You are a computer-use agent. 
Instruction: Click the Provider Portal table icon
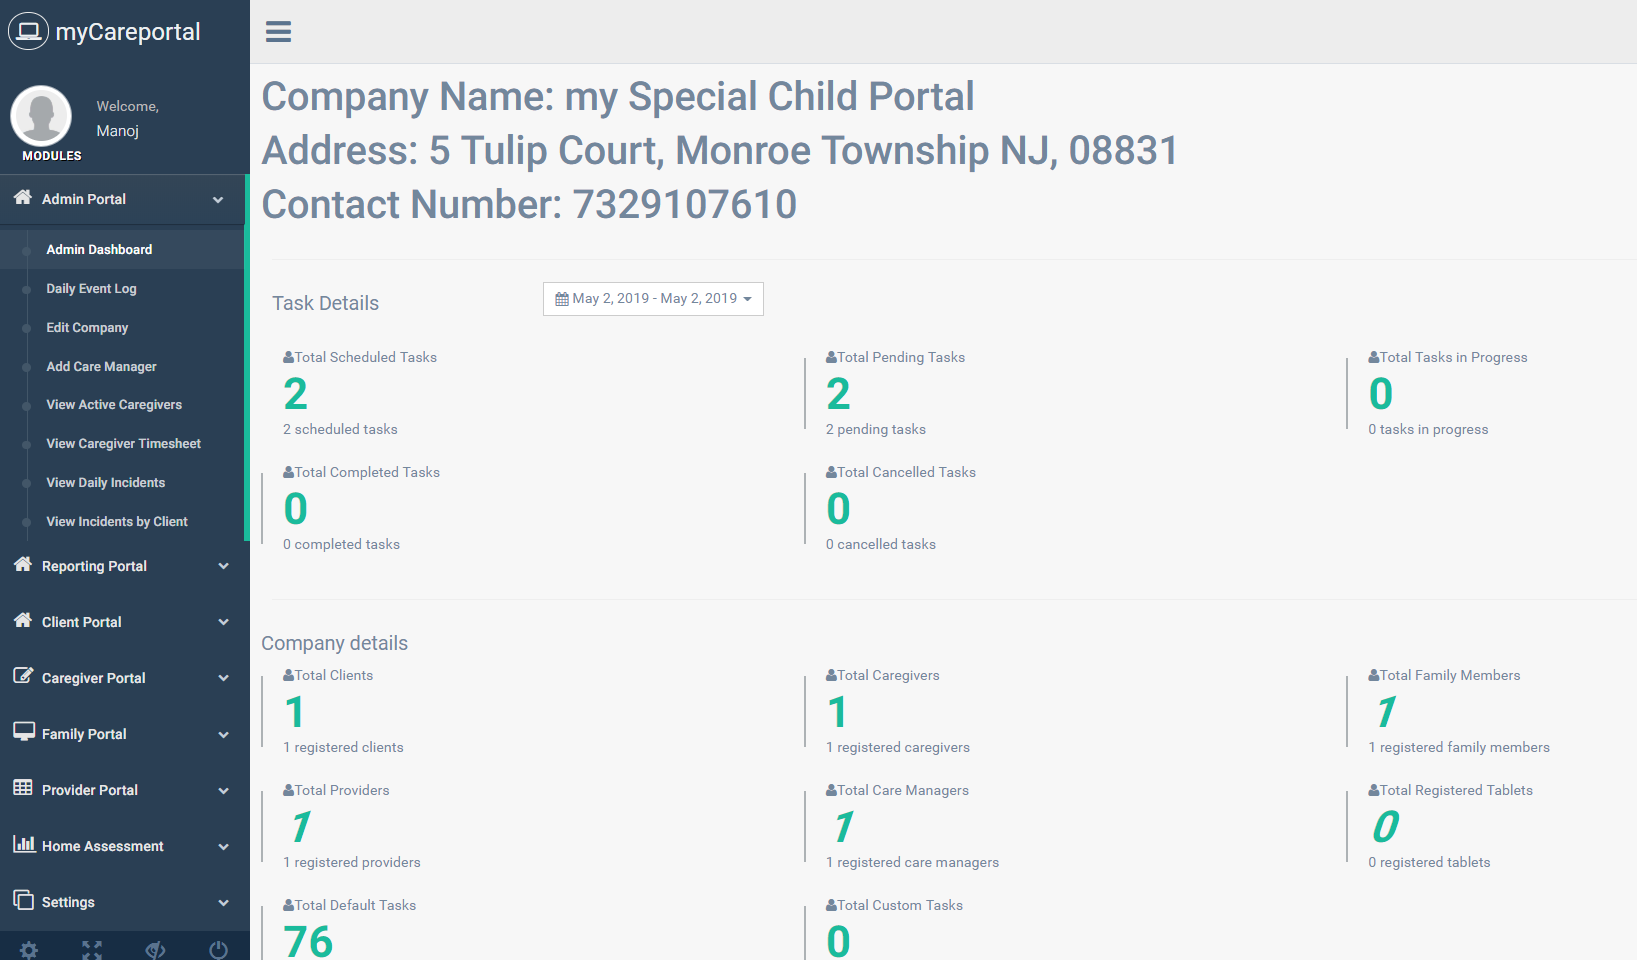point(23,788)
